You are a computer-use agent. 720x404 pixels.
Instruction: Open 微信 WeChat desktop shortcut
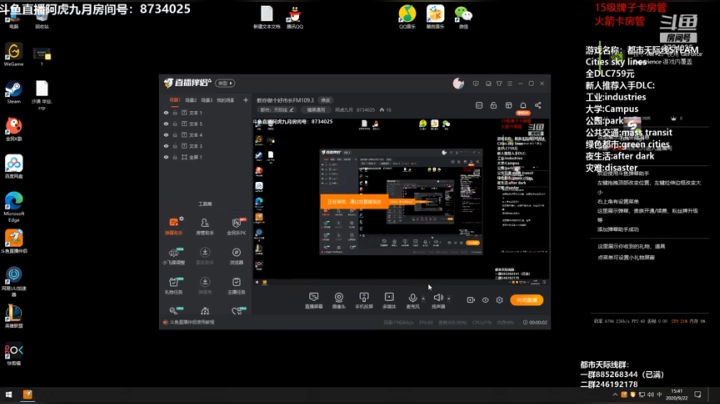click(x=463, y=18)
